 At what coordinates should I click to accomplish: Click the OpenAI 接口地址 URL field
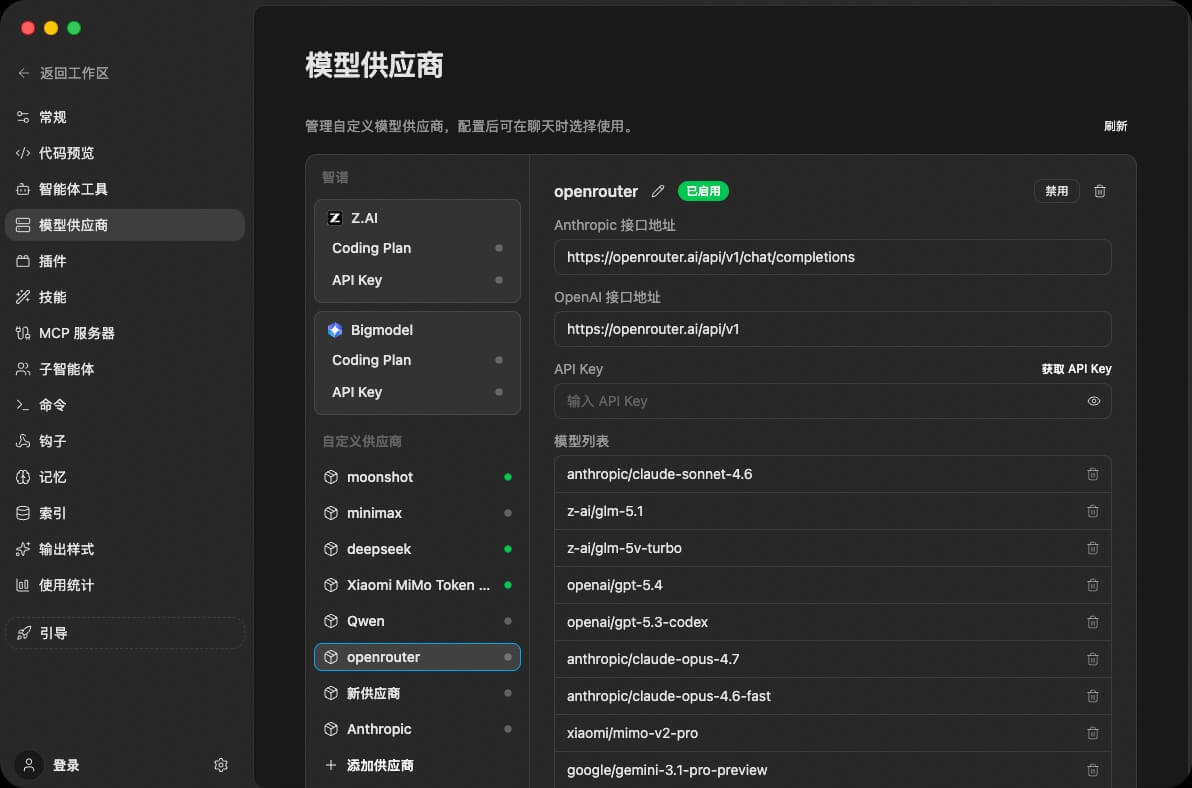(x=832, y=329)
